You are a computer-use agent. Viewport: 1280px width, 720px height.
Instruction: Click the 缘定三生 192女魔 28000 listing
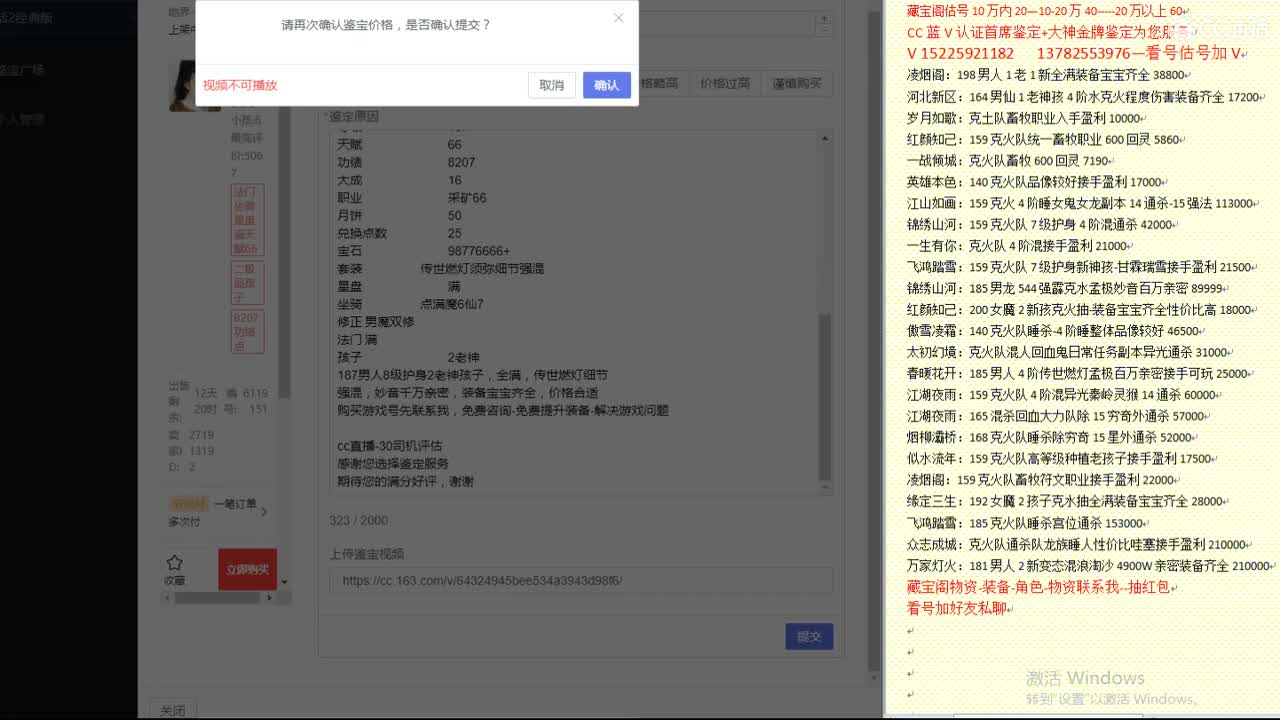click(x=1066, y=501)
